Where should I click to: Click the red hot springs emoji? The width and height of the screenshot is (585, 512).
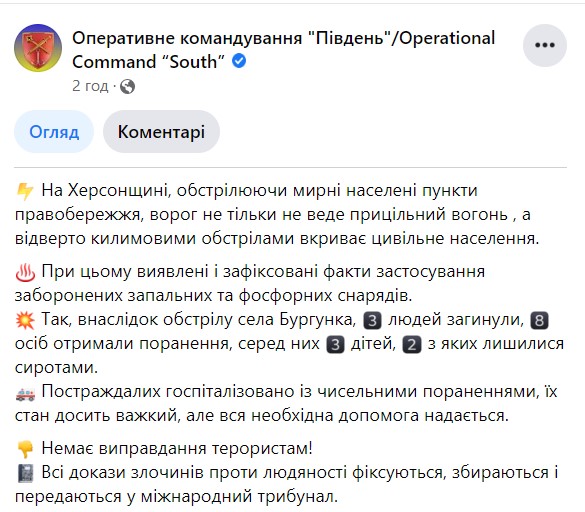(x=25, y=272)
